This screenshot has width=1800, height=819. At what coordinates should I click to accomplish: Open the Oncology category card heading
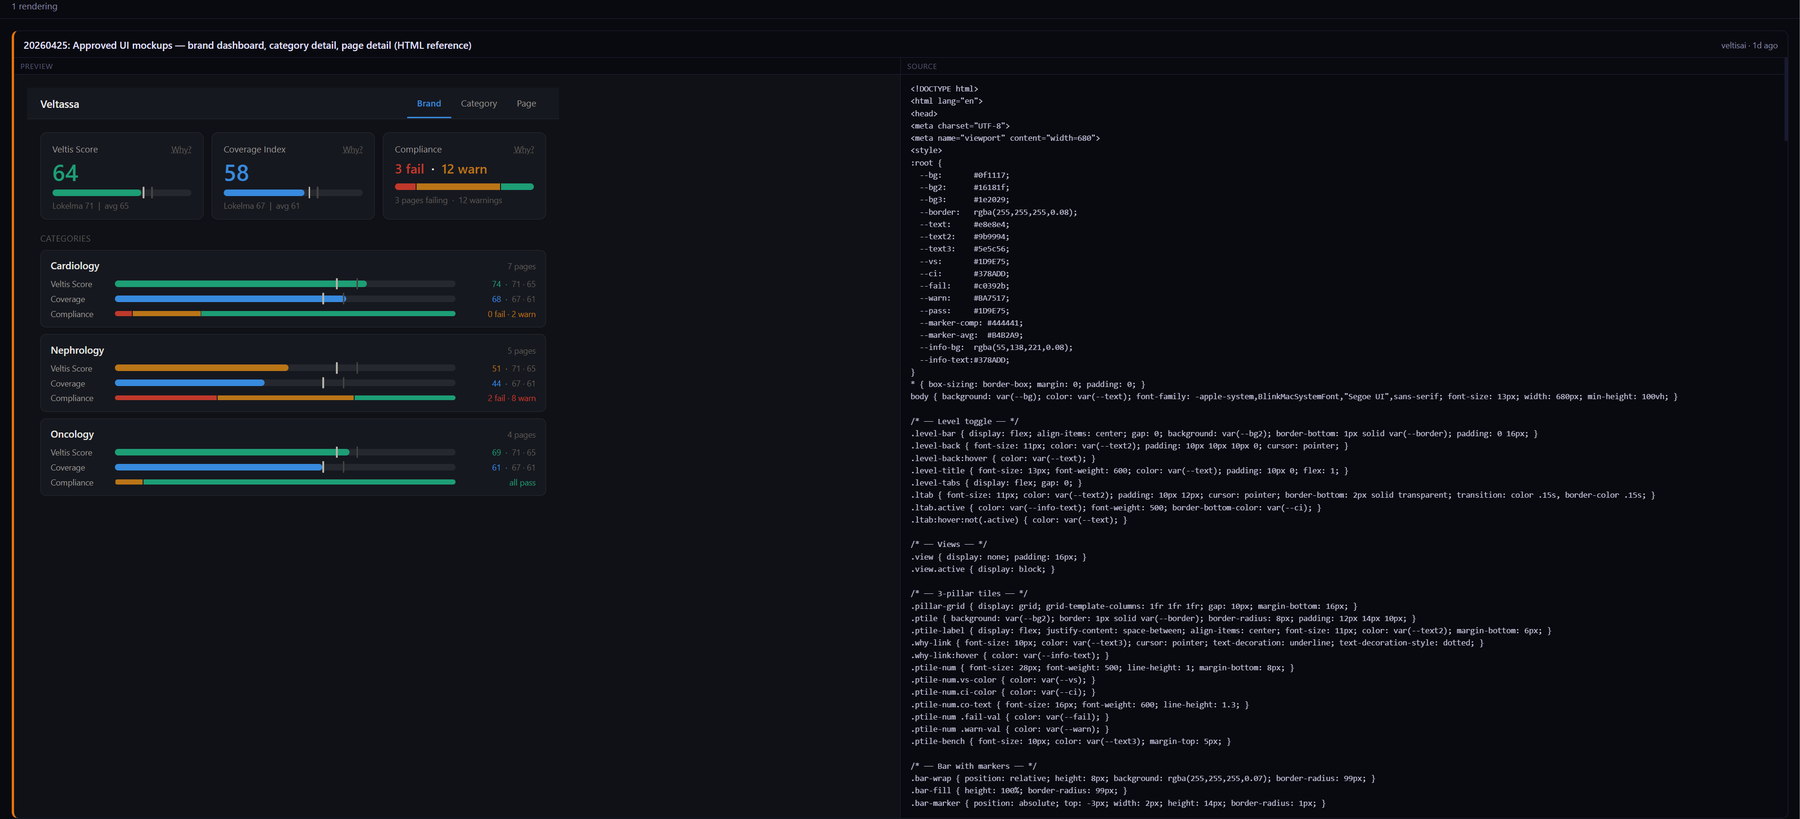[72, 434]
